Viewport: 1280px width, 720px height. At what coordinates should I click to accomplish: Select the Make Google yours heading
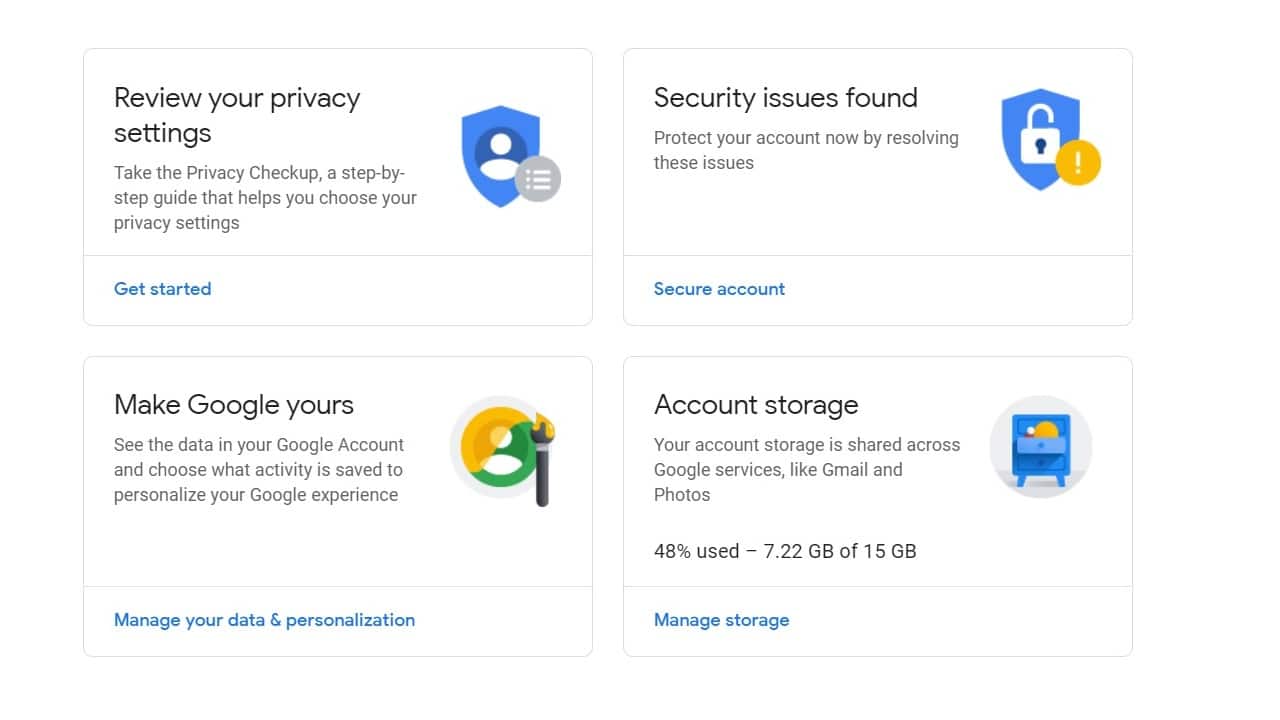tap(234, 405)
